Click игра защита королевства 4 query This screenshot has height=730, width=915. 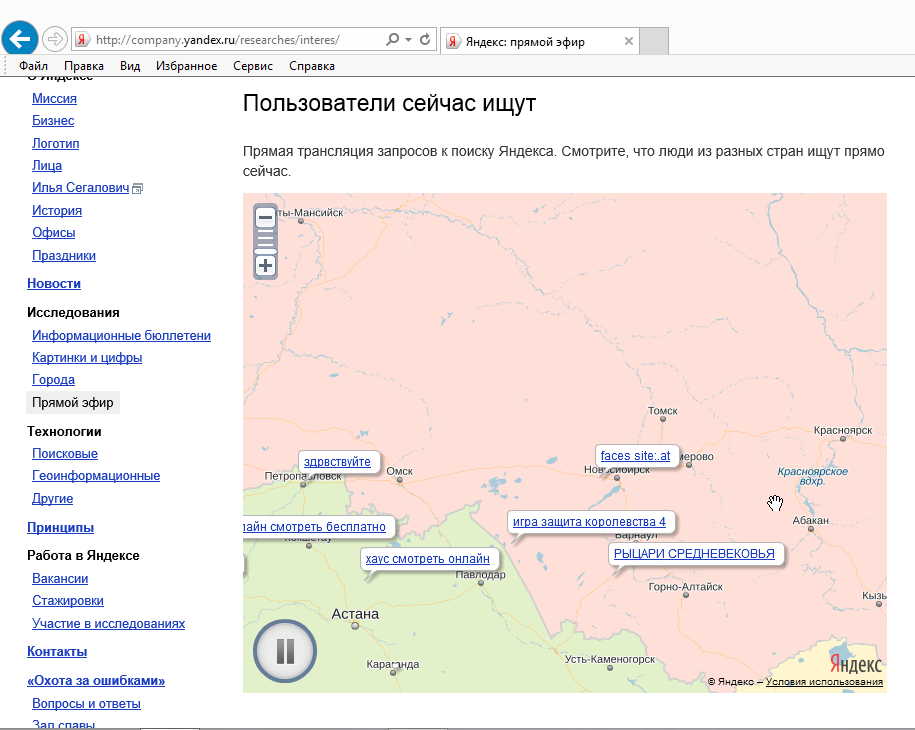[589, 522]
